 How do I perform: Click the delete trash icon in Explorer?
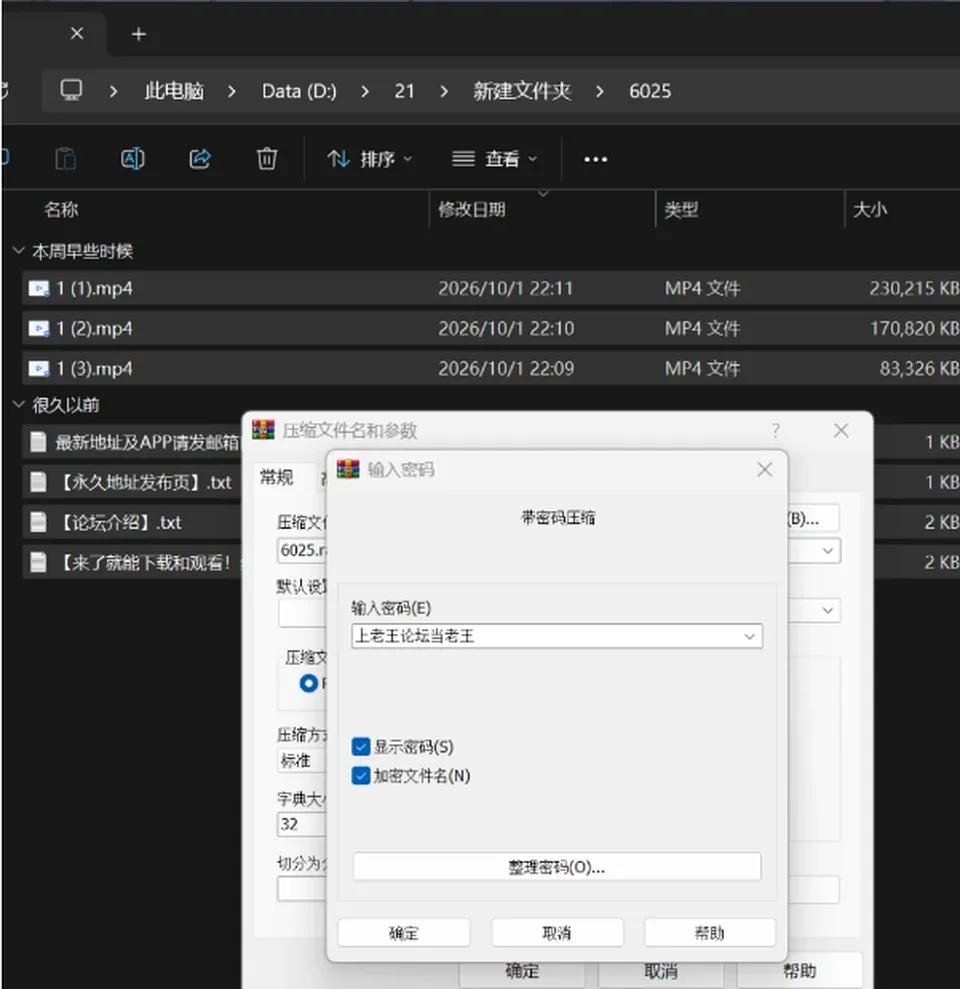pos(267,158)
